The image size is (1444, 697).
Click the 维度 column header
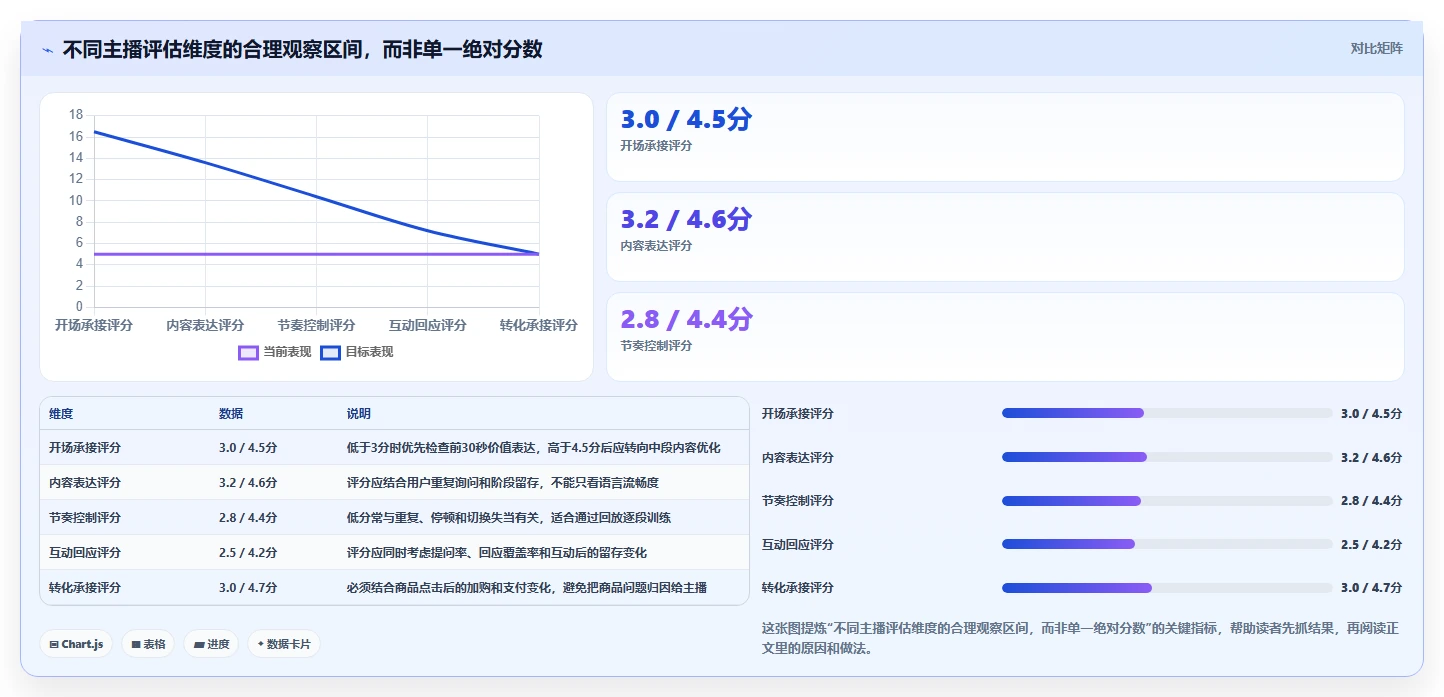tap(61, 414)
